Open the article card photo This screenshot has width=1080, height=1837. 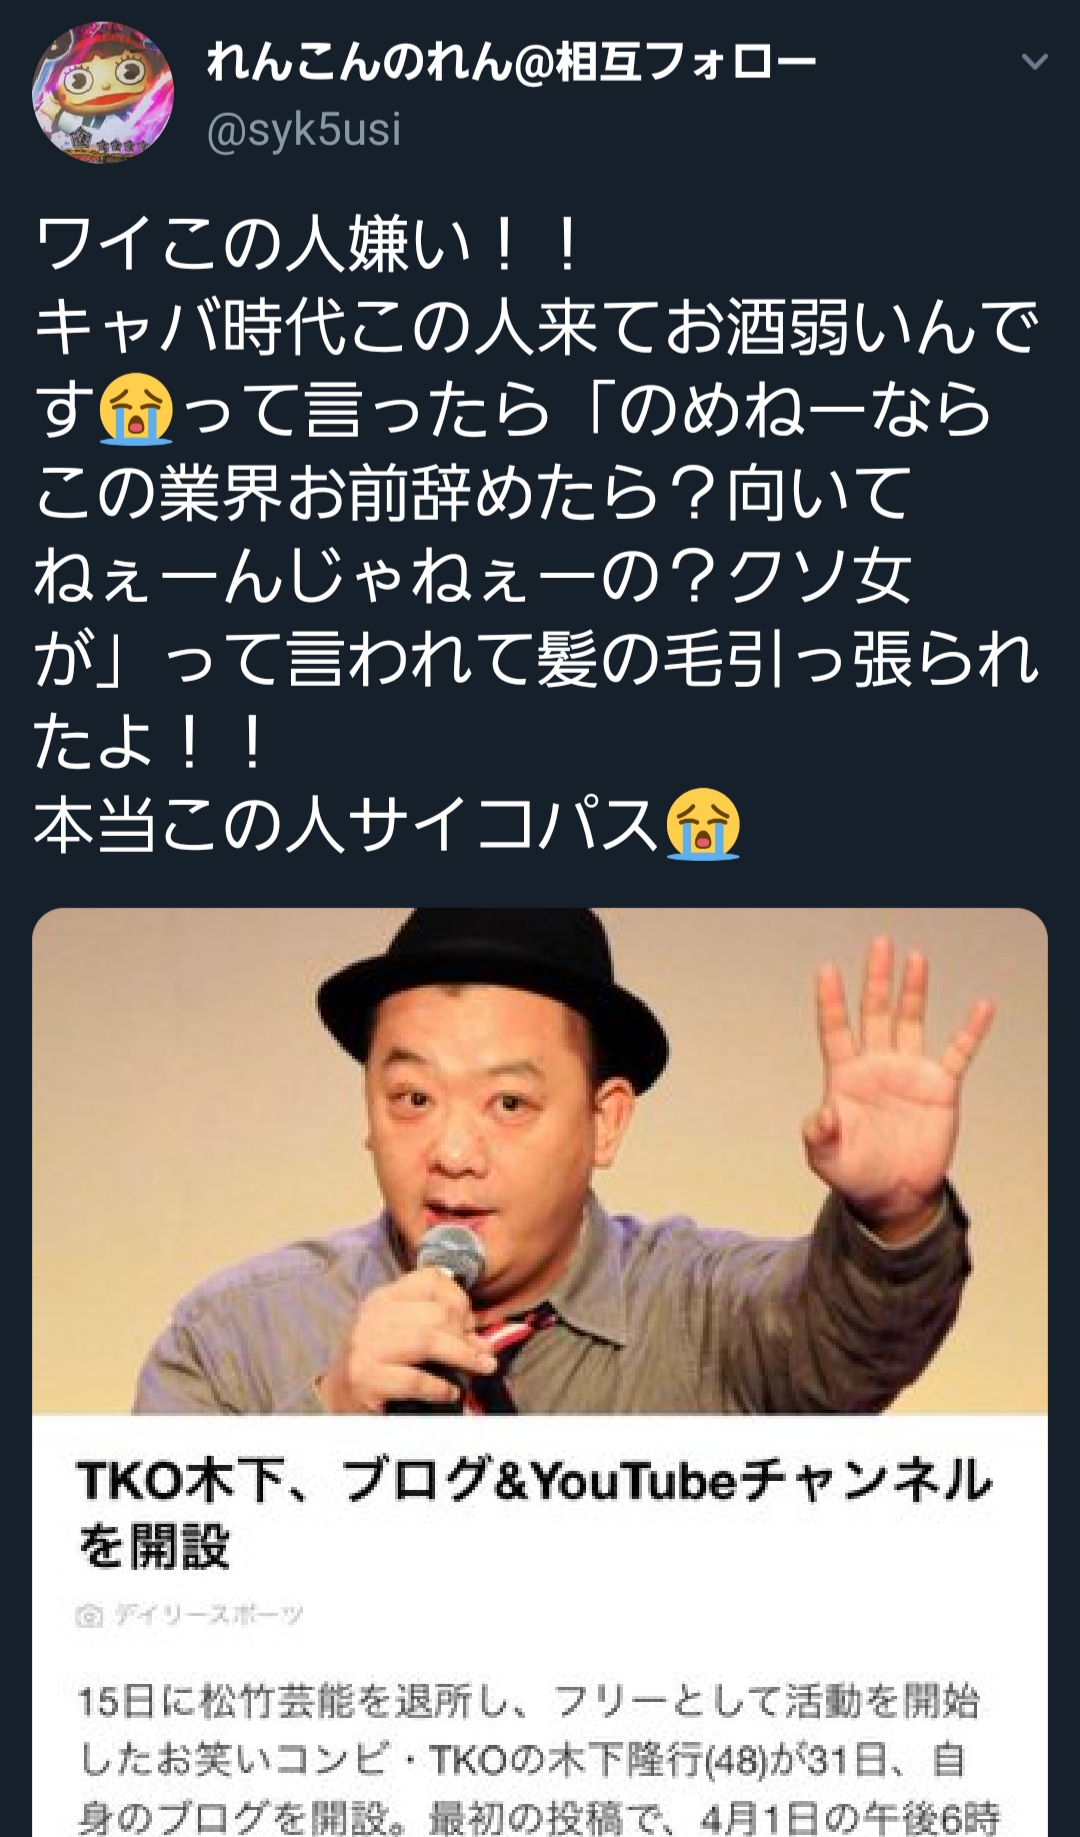540,1161
